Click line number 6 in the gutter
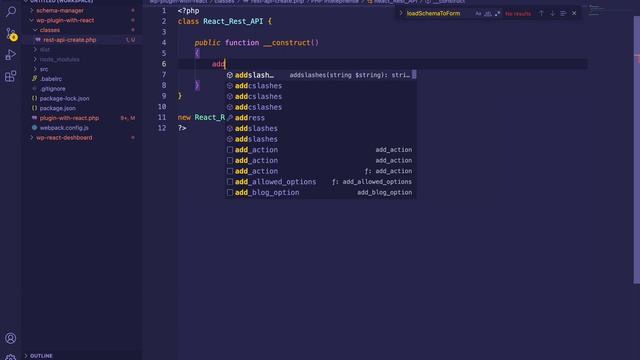640x360 pixels. 163,64
